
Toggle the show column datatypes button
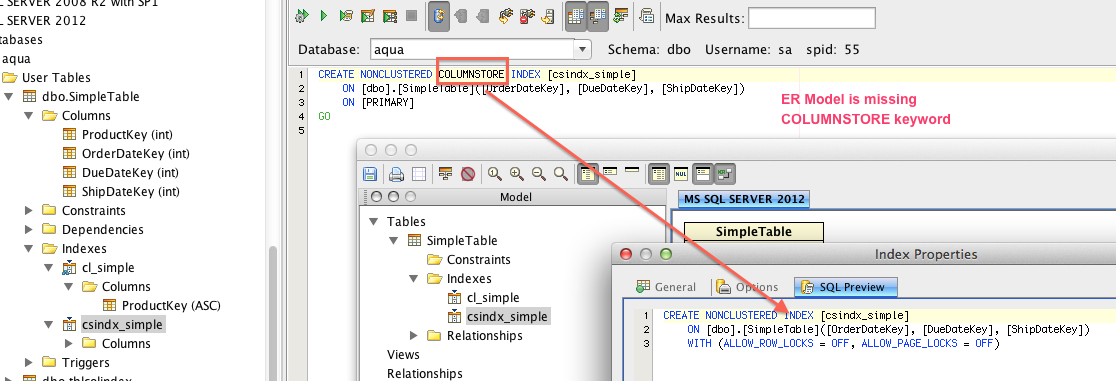tap(658, 173)
